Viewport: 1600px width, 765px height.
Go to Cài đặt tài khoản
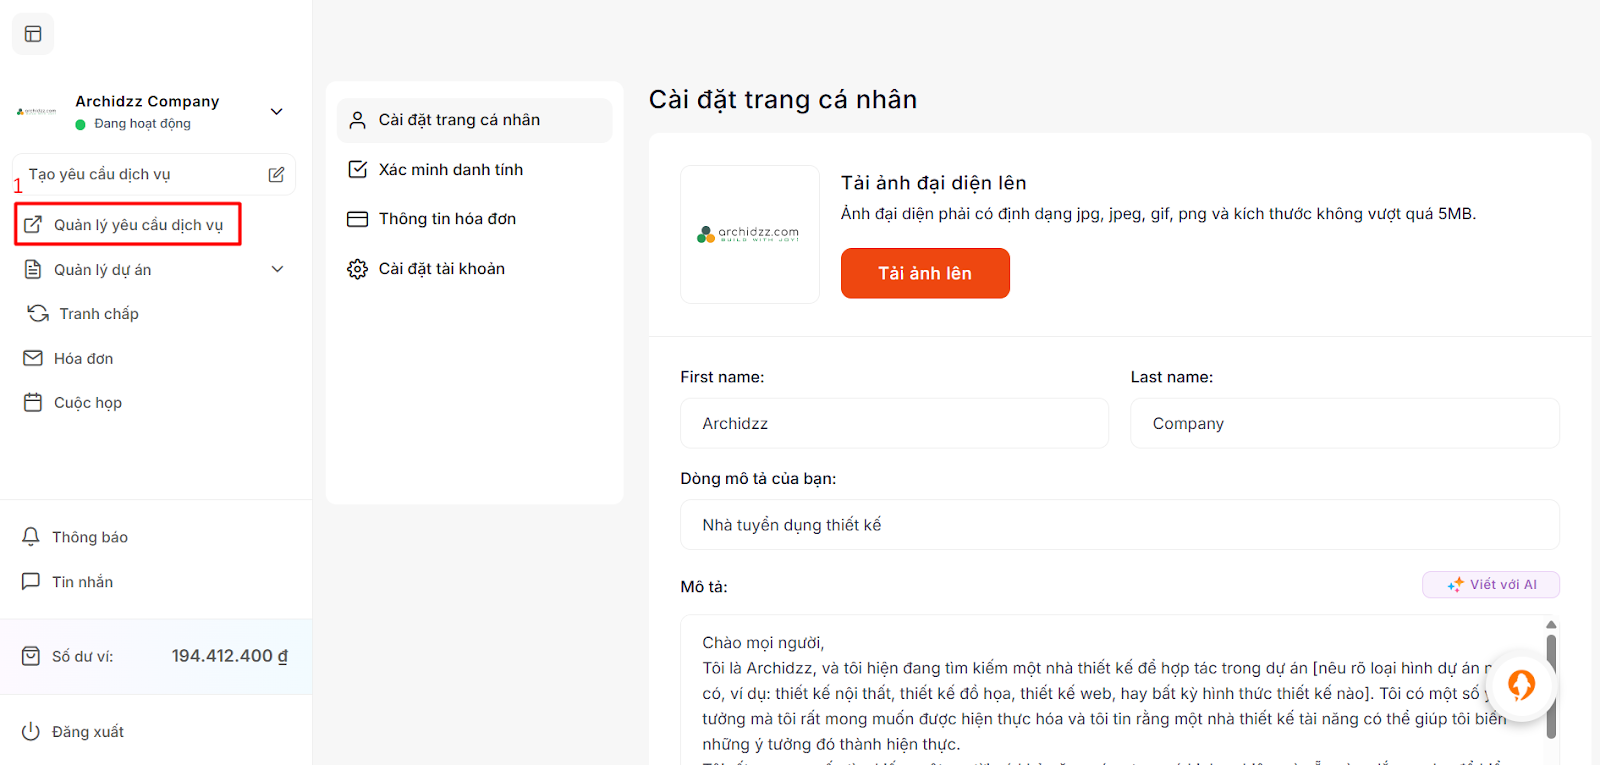[x=441, y=269]
